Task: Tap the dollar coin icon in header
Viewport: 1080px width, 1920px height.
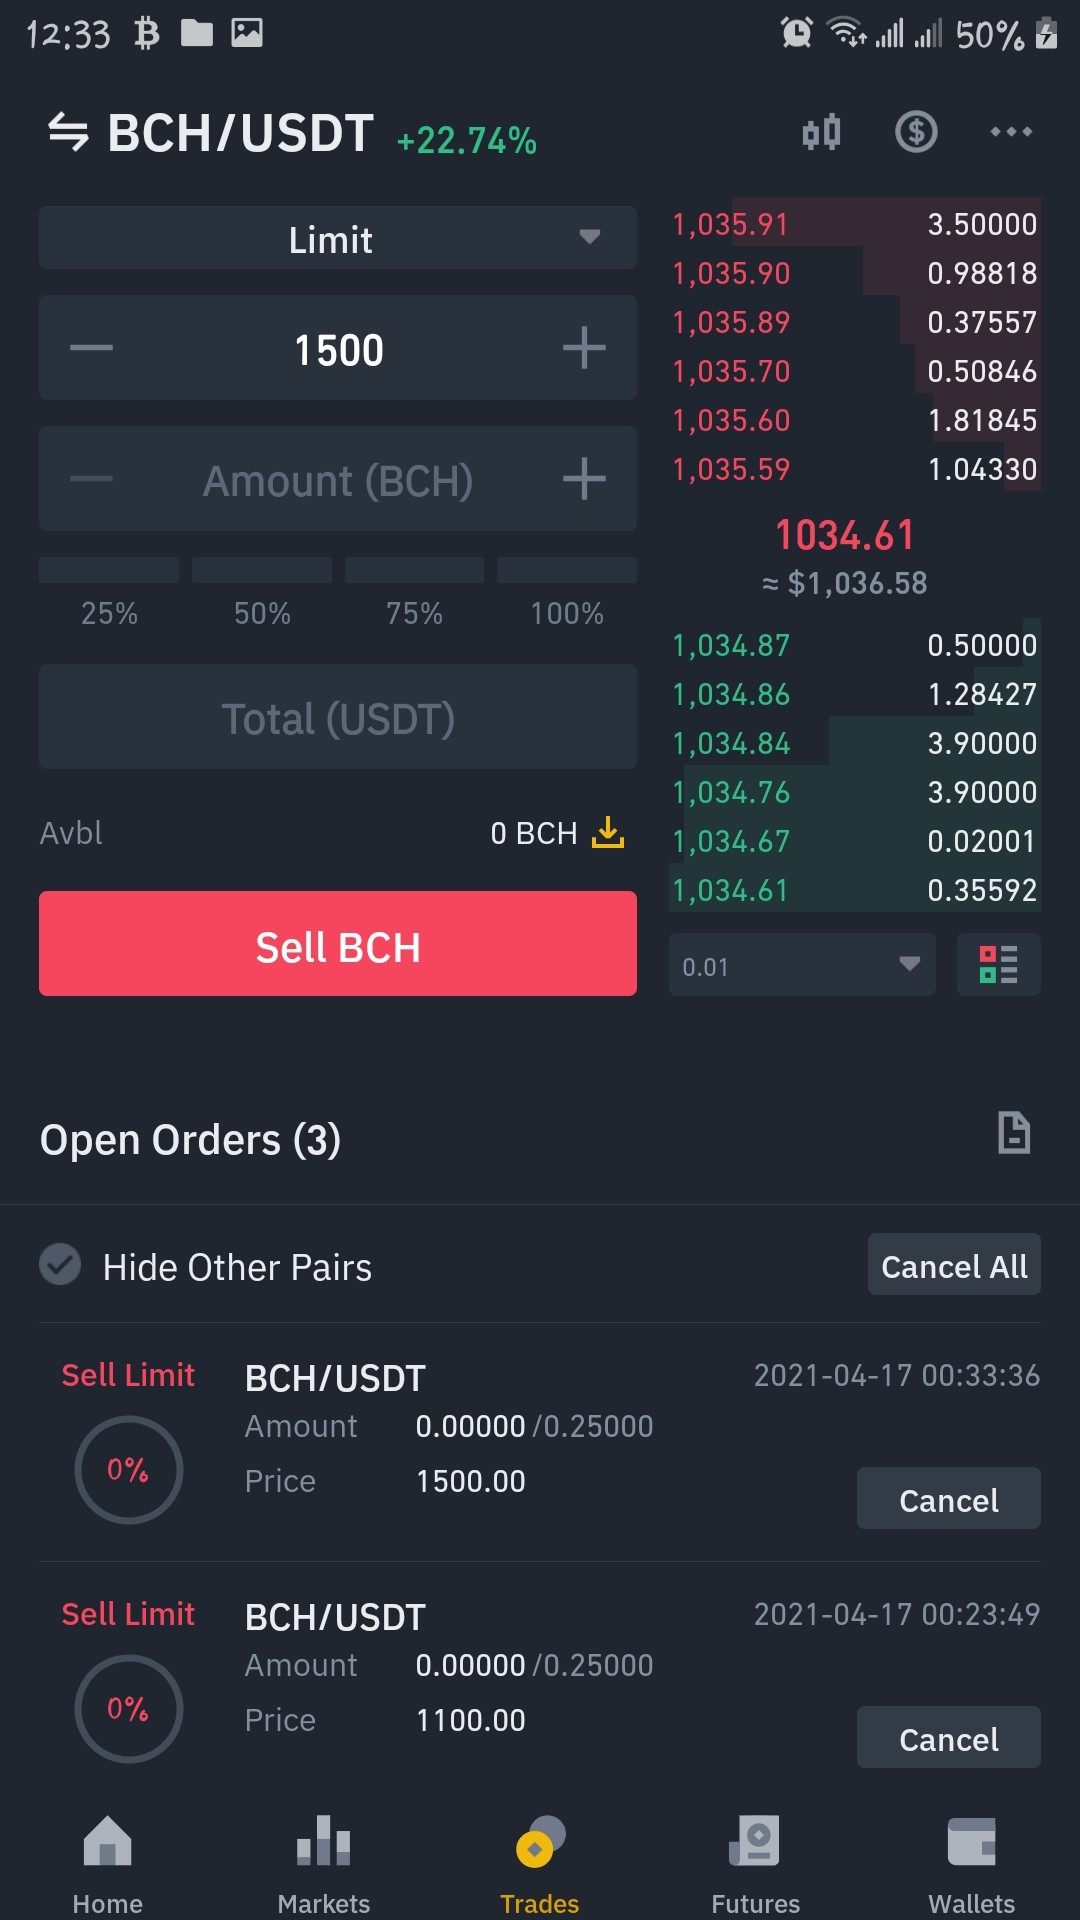Action: click(x=916, y=132)
